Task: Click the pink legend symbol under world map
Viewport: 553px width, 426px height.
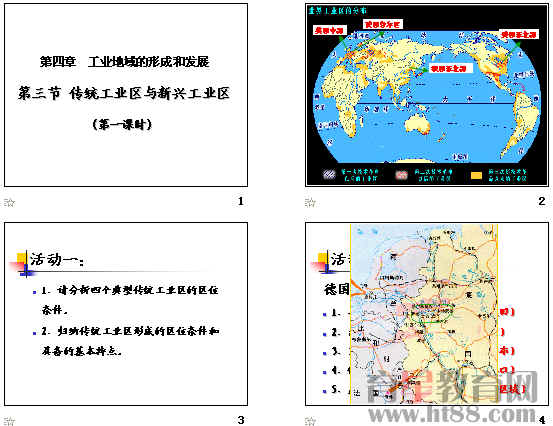Action: coord(401,175)
